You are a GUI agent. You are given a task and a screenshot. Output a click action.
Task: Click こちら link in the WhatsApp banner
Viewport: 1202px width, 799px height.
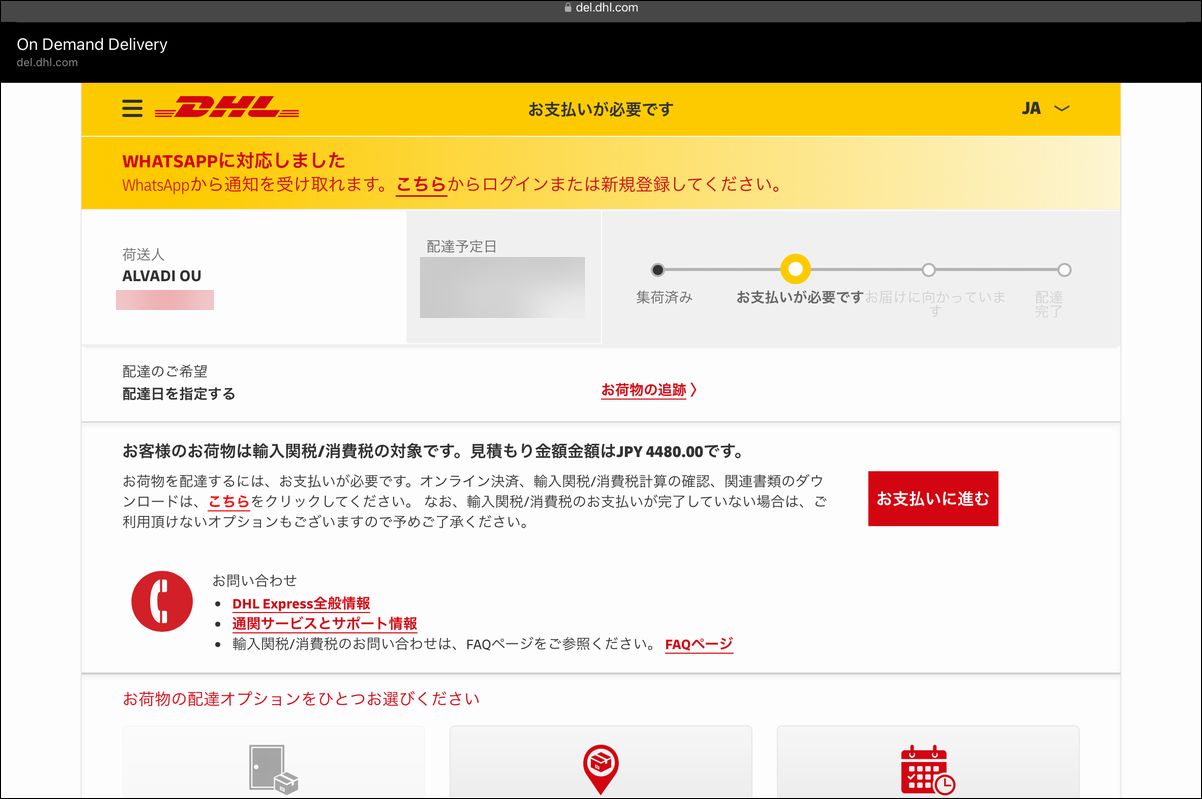coord(421,185)
